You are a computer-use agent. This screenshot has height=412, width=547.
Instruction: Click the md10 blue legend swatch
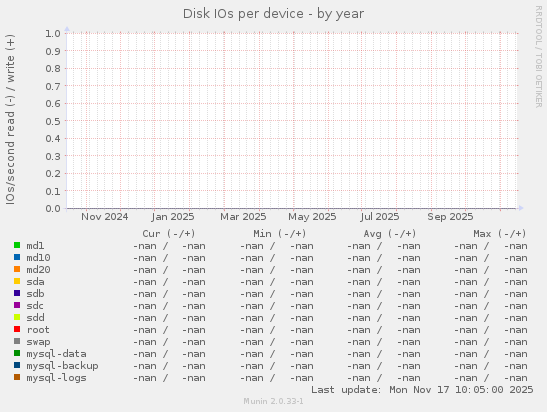(x=17, y=257)
